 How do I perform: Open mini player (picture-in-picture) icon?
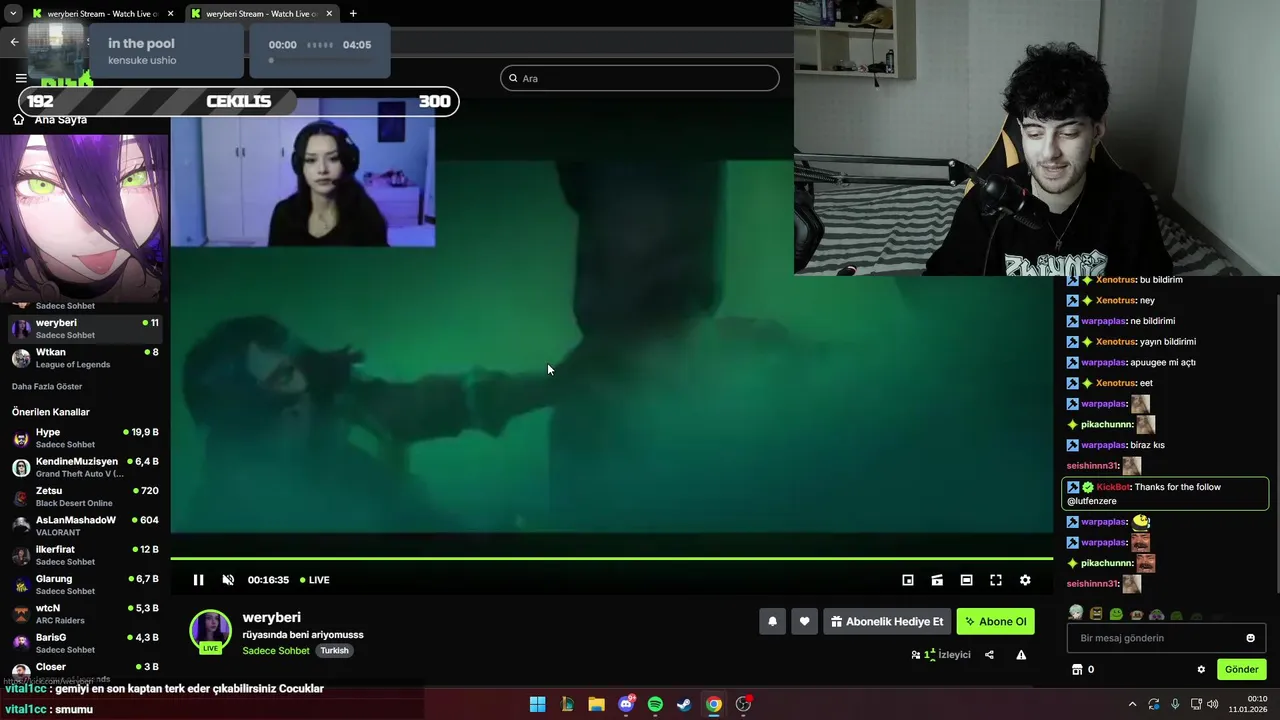pyautogui.click(x=908, y=580)
